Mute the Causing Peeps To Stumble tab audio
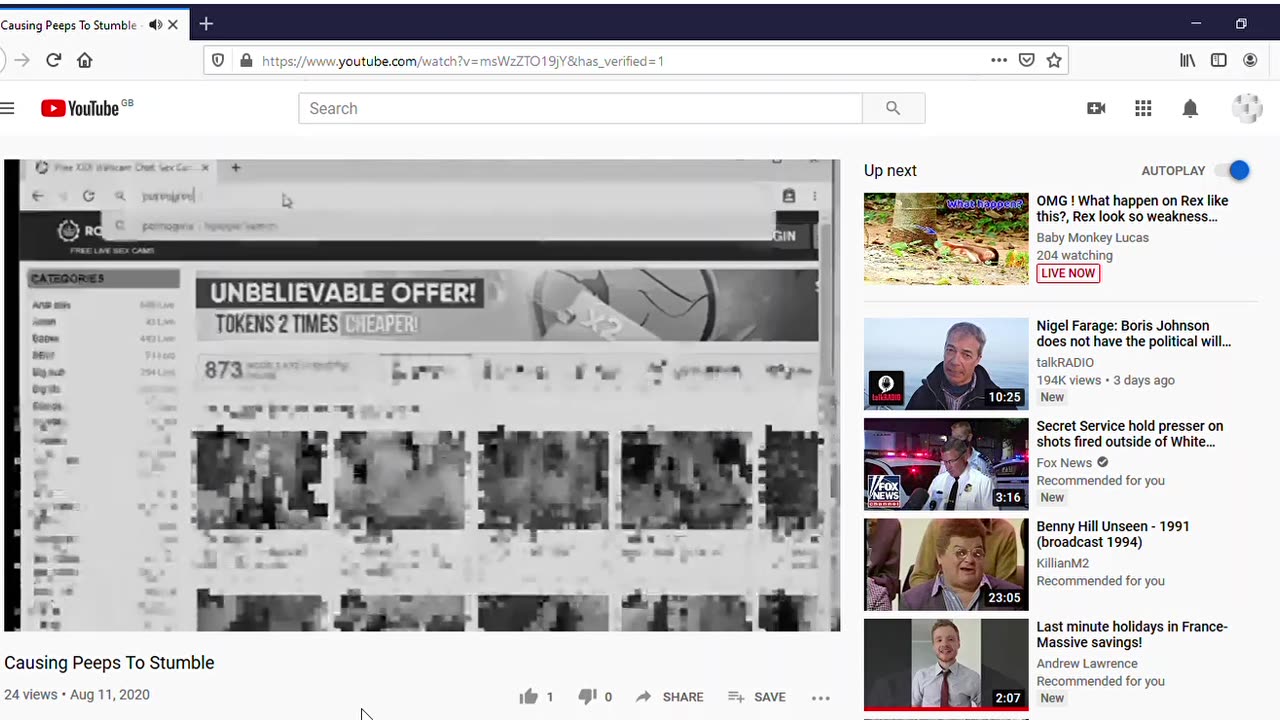This screenshot has height=720, width=1280. pyautogui.click(x=155, y=25)
